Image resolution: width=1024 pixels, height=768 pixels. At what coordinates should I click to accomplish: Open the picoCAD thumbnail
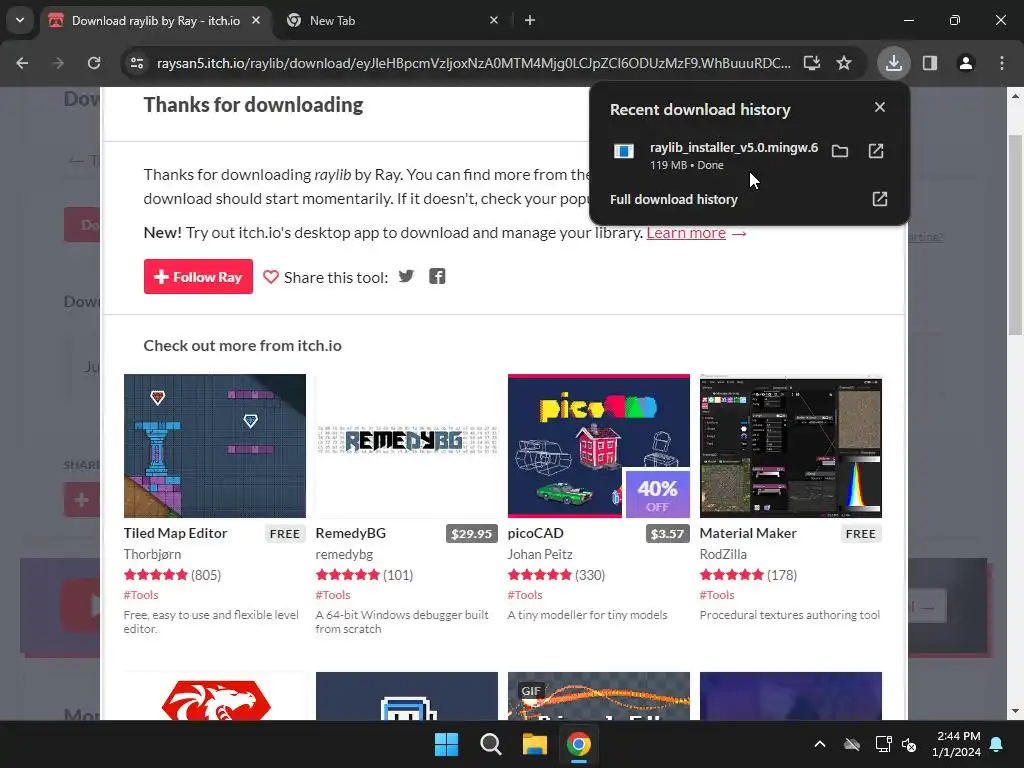click(x=599, y=446)
